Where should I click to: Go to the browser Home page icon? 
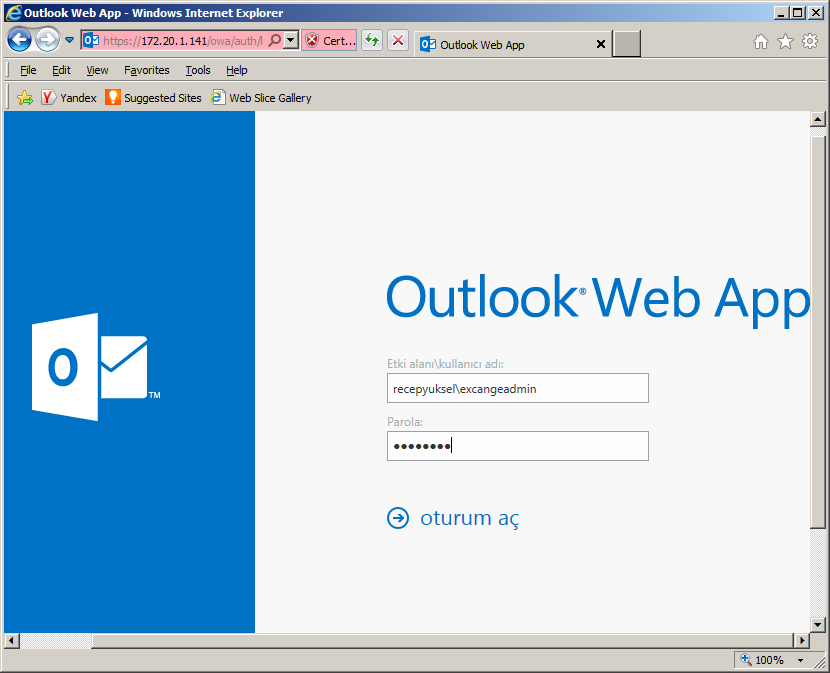tap(761, 41)
